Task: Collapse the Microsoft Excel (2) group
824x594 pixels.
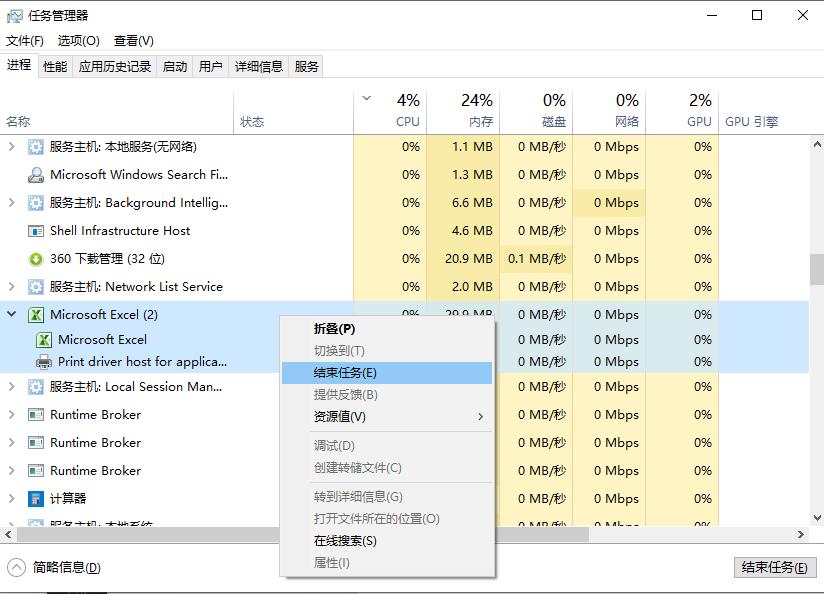Action: (12, 314)
